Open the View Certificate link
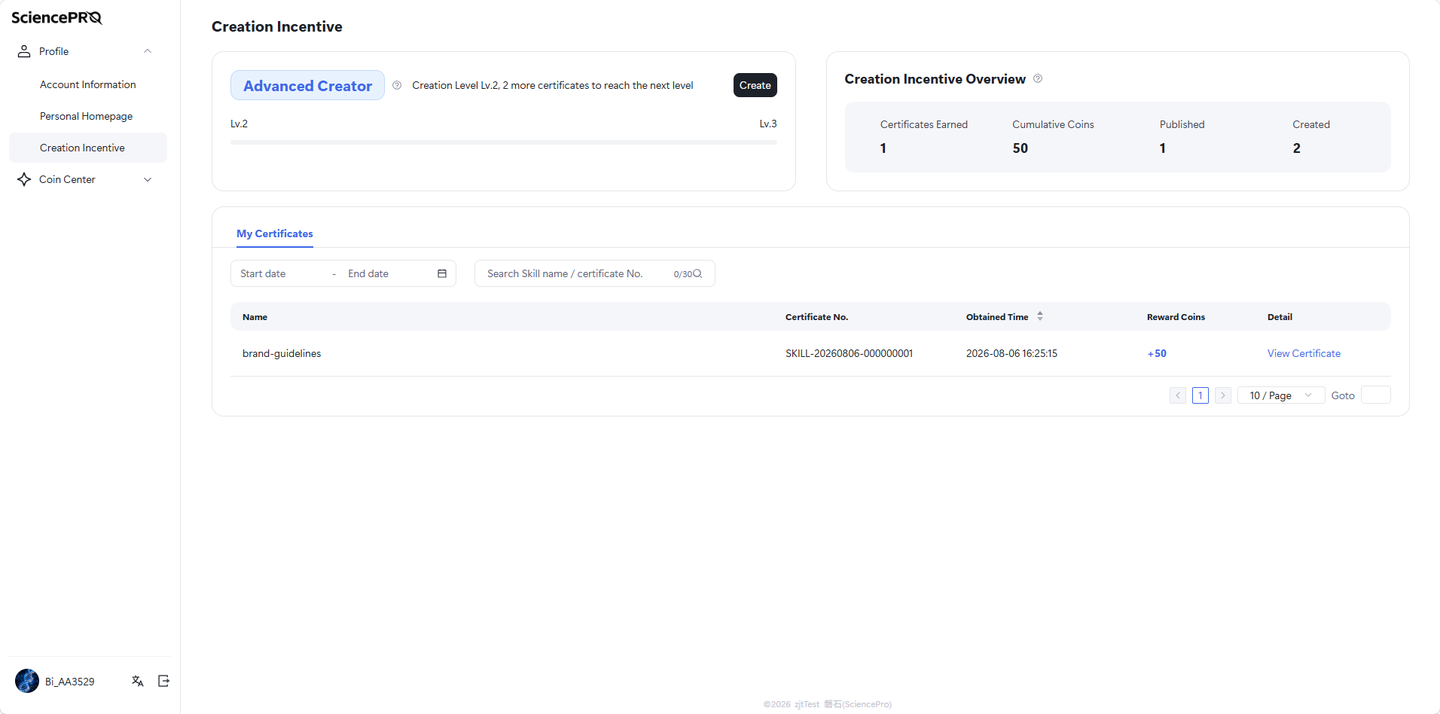 pos(1304,354)
